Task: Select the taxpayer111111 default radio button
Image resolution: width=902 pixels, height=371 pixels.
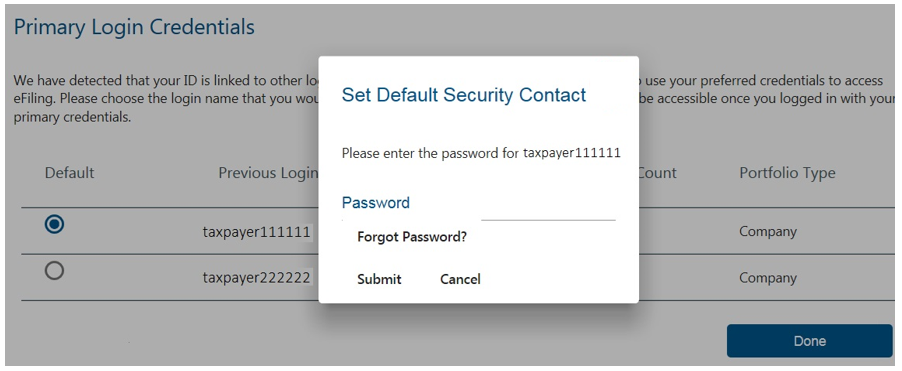Action: click(55, 224)
